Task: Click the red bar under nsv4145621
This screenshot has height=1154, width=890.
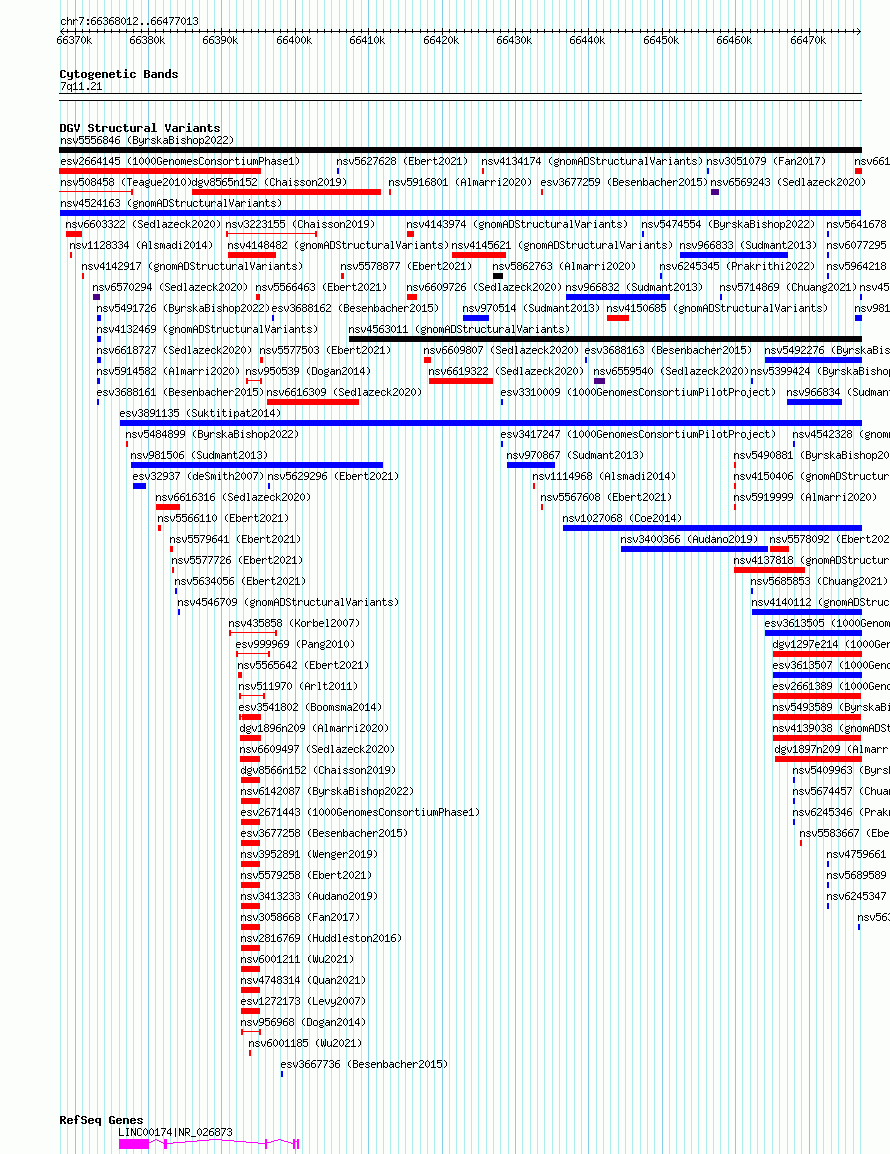Action: pos(478,255)
